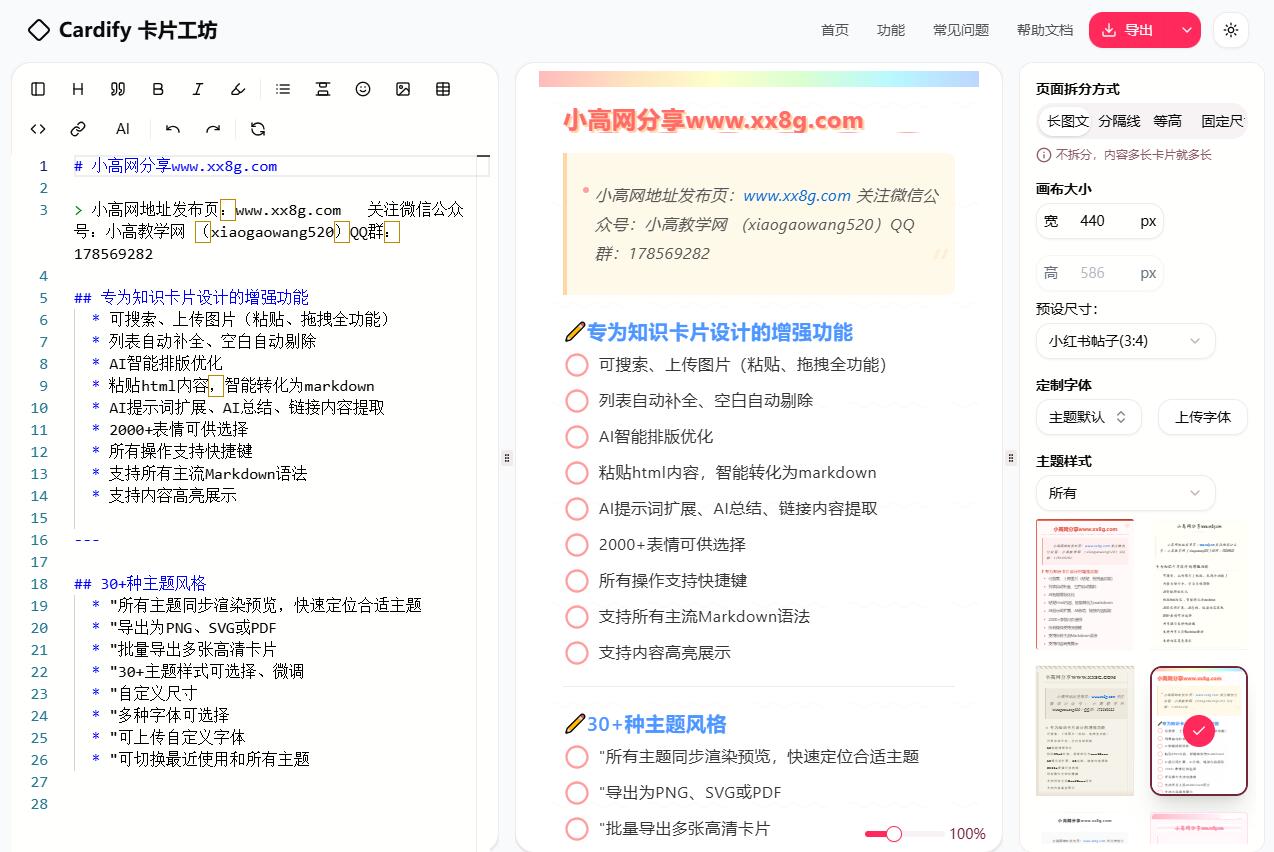Viewport: 1274px width, 852px height.
Task: Apply italic formatting with the I icon
Action: pyautogui.click(x=198, y=89)
